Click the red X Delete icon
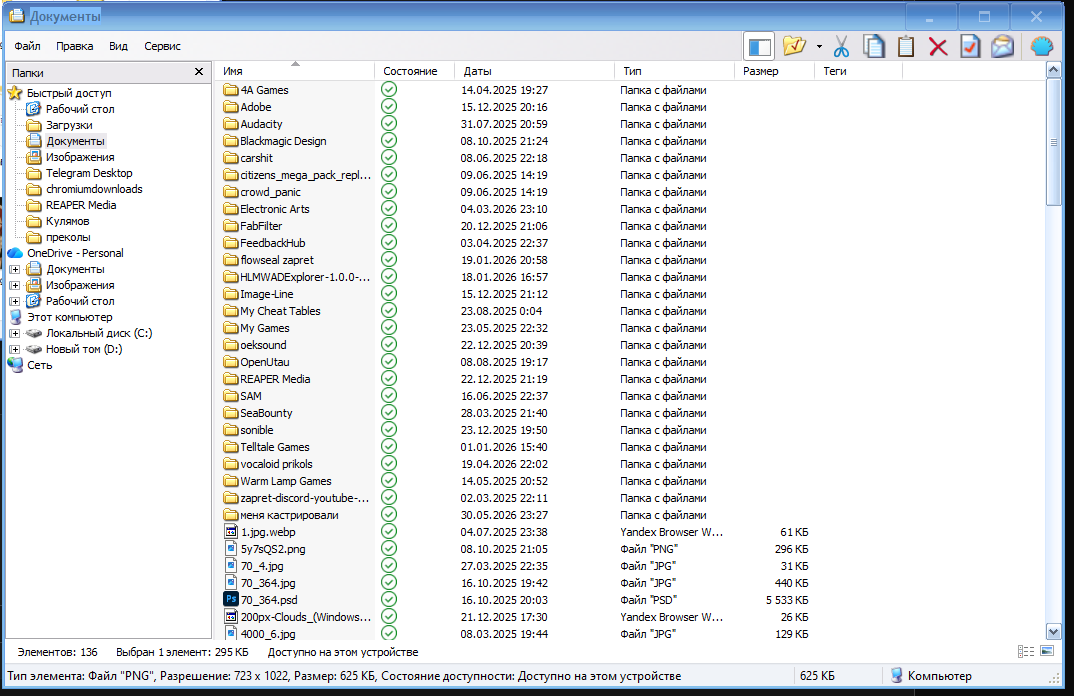Screen dimensions: 1074x696 pyautogui.click(x=938, y=47)
